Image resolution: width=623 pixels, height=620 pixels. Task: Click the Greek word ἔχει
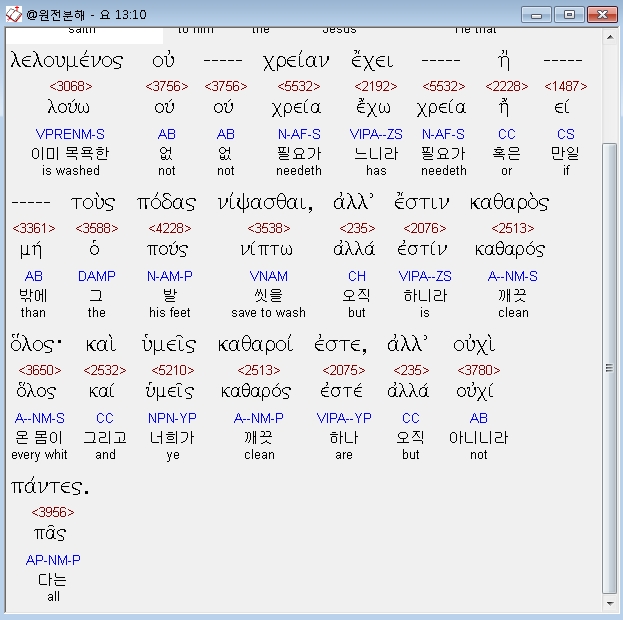pos(372,61)
